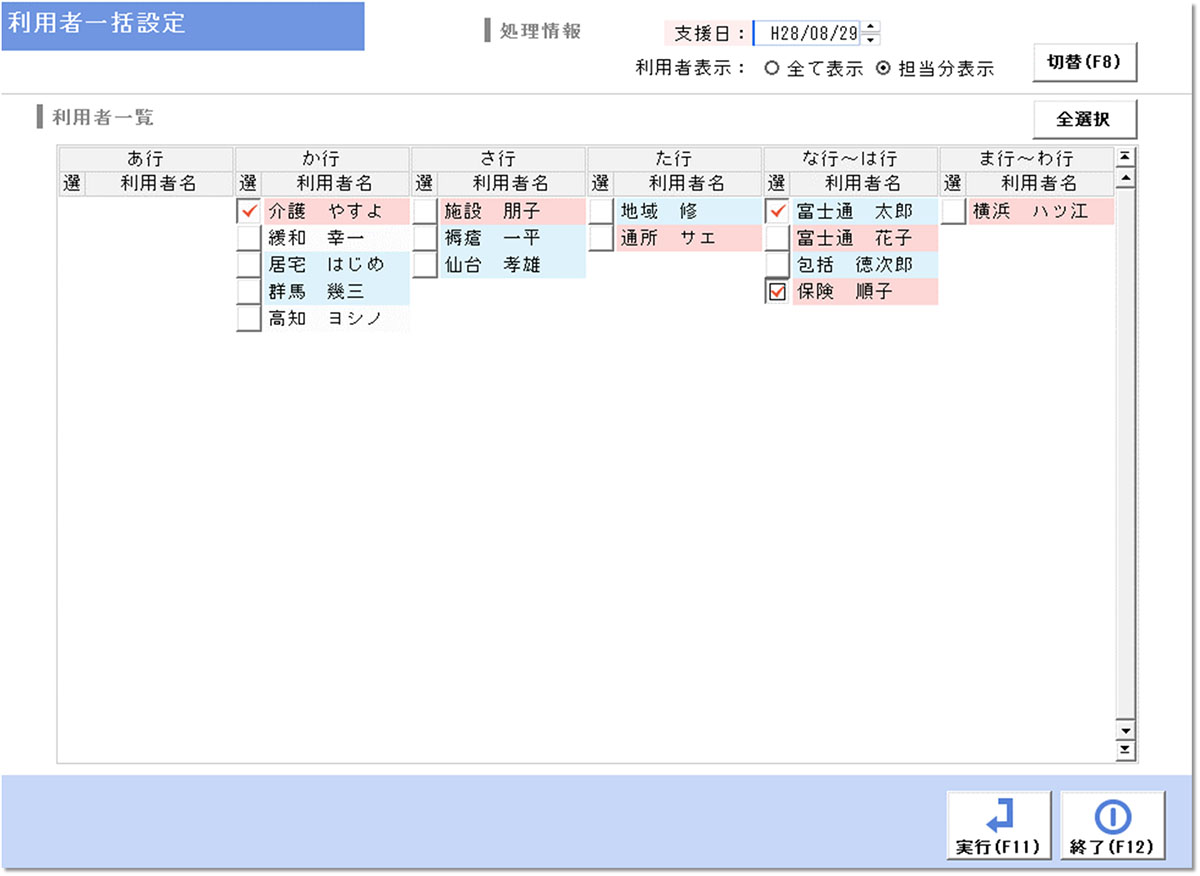Click the な行～は行 column group header
Screen dimensions: 1200x876
coord(850,159)
